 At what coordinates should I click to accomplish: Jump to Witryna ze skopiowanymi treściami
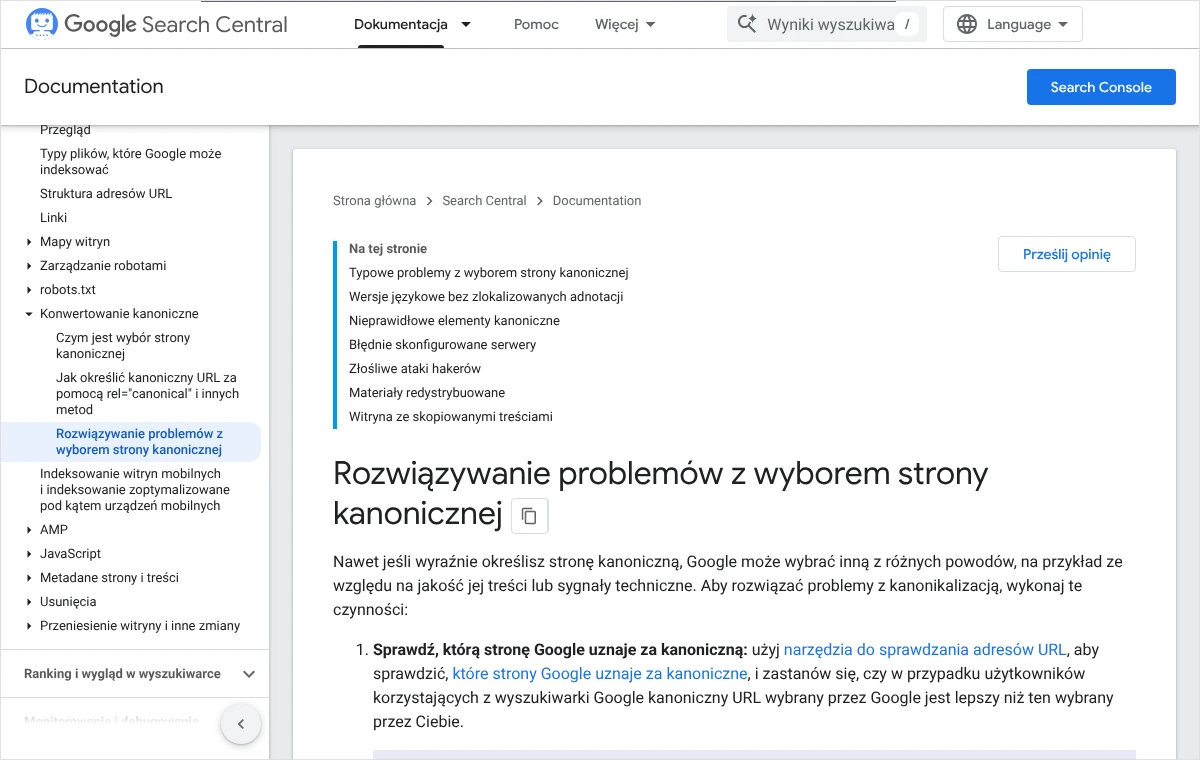coord(451,417)
